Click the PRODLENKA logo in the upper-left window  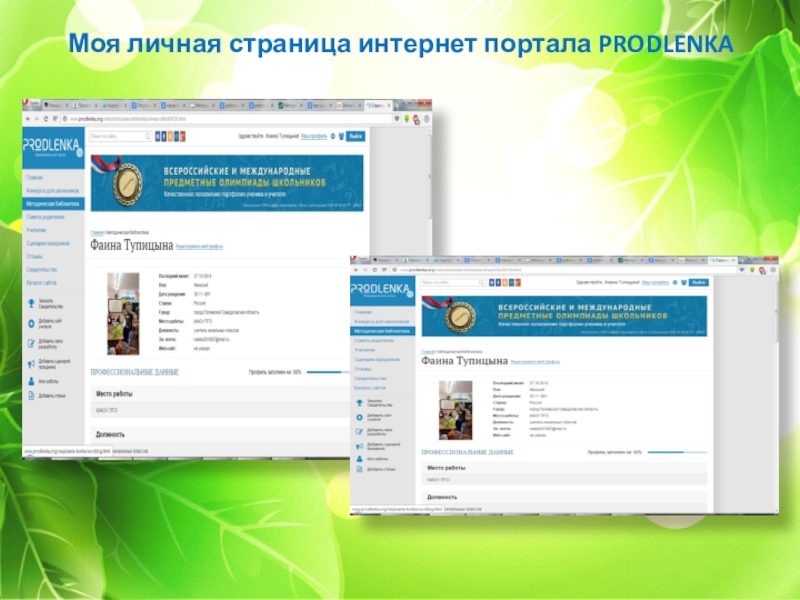coord(53,147)
